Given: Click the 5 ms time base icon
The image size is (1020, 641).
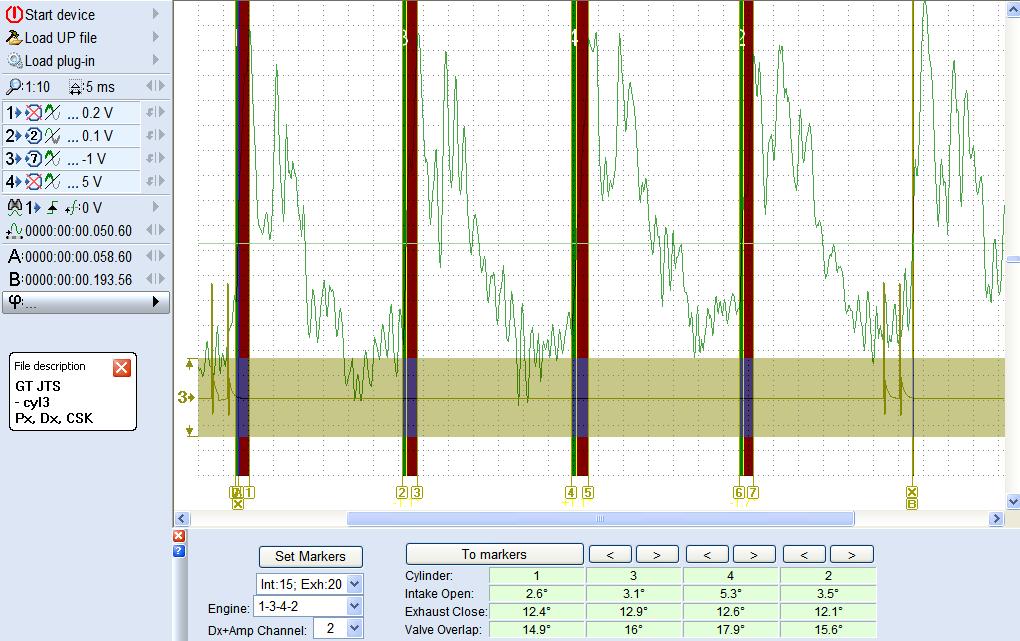Looking at the screenshot, I should pyautogui.click(x=76, y=87).
